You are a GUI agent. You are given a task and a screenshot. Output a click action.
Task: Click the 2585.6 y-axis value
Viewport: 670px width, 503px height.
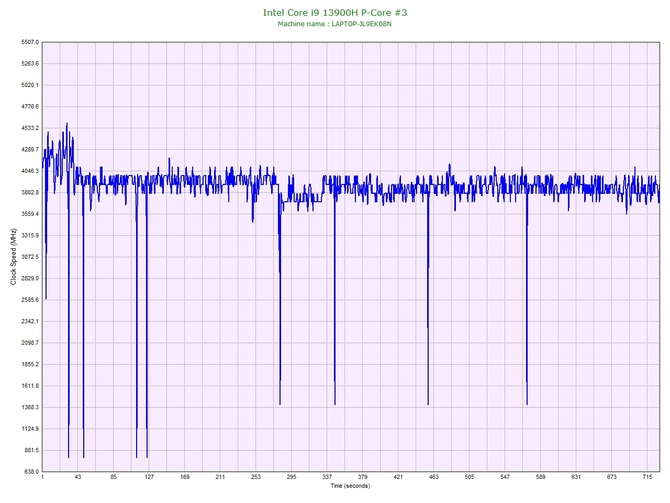pyautogui.click(x=30, y=300)
